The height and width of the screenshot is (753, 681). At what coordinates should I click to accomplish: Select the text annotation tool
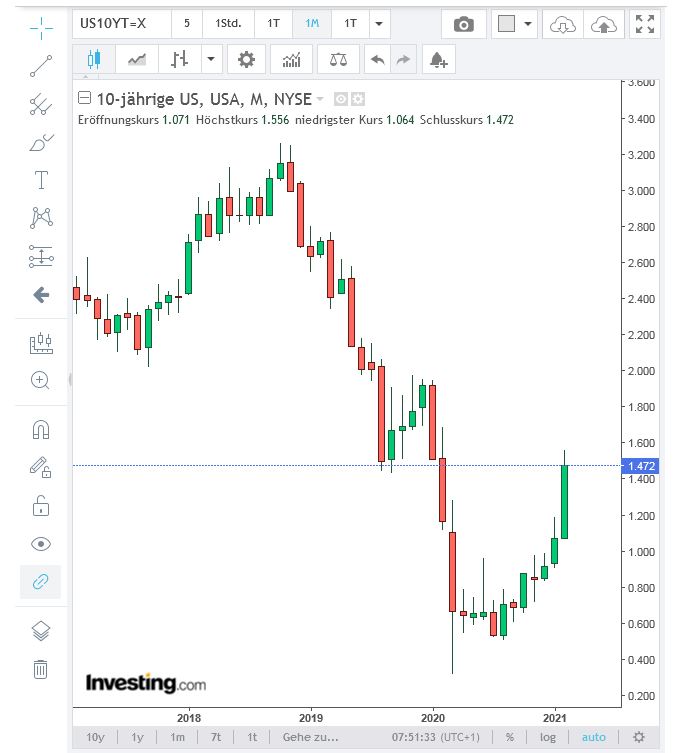(41, 180)
